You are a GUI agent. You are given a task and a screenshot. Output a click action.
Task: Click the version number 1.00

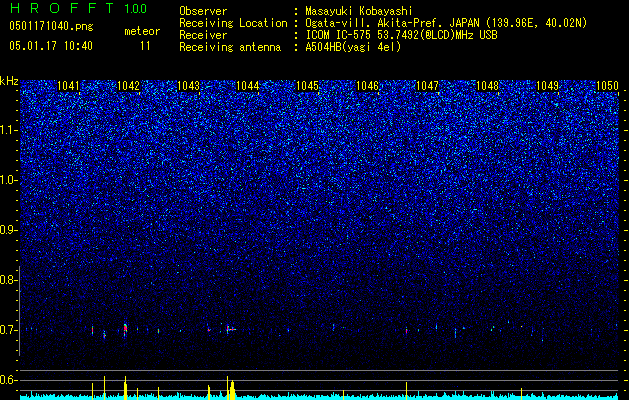coord(135,9)
